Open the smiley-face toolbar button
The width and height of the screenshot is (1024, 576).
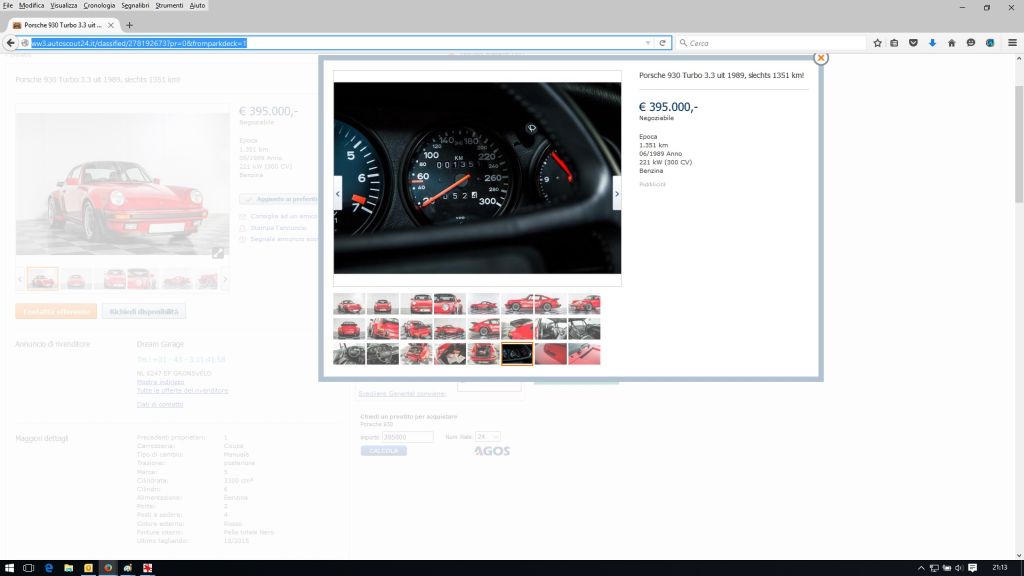pos(970,43)
